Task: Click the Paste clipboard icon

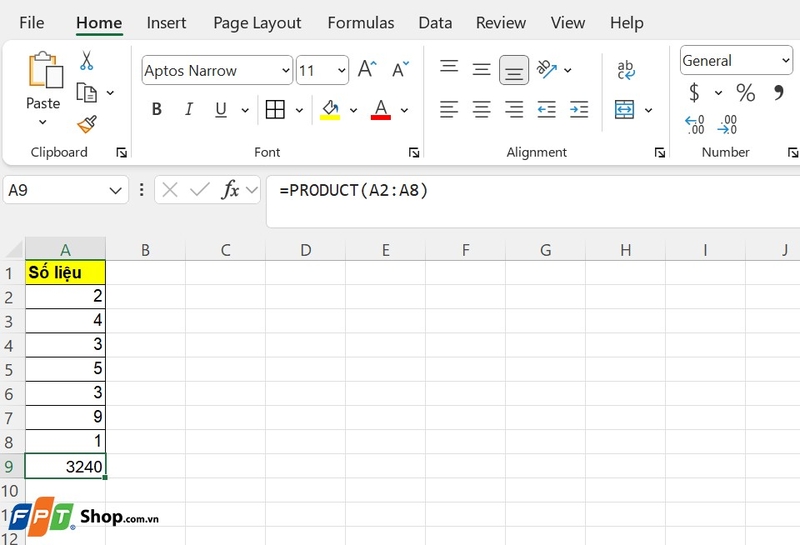Action: [x=45, y=70]
